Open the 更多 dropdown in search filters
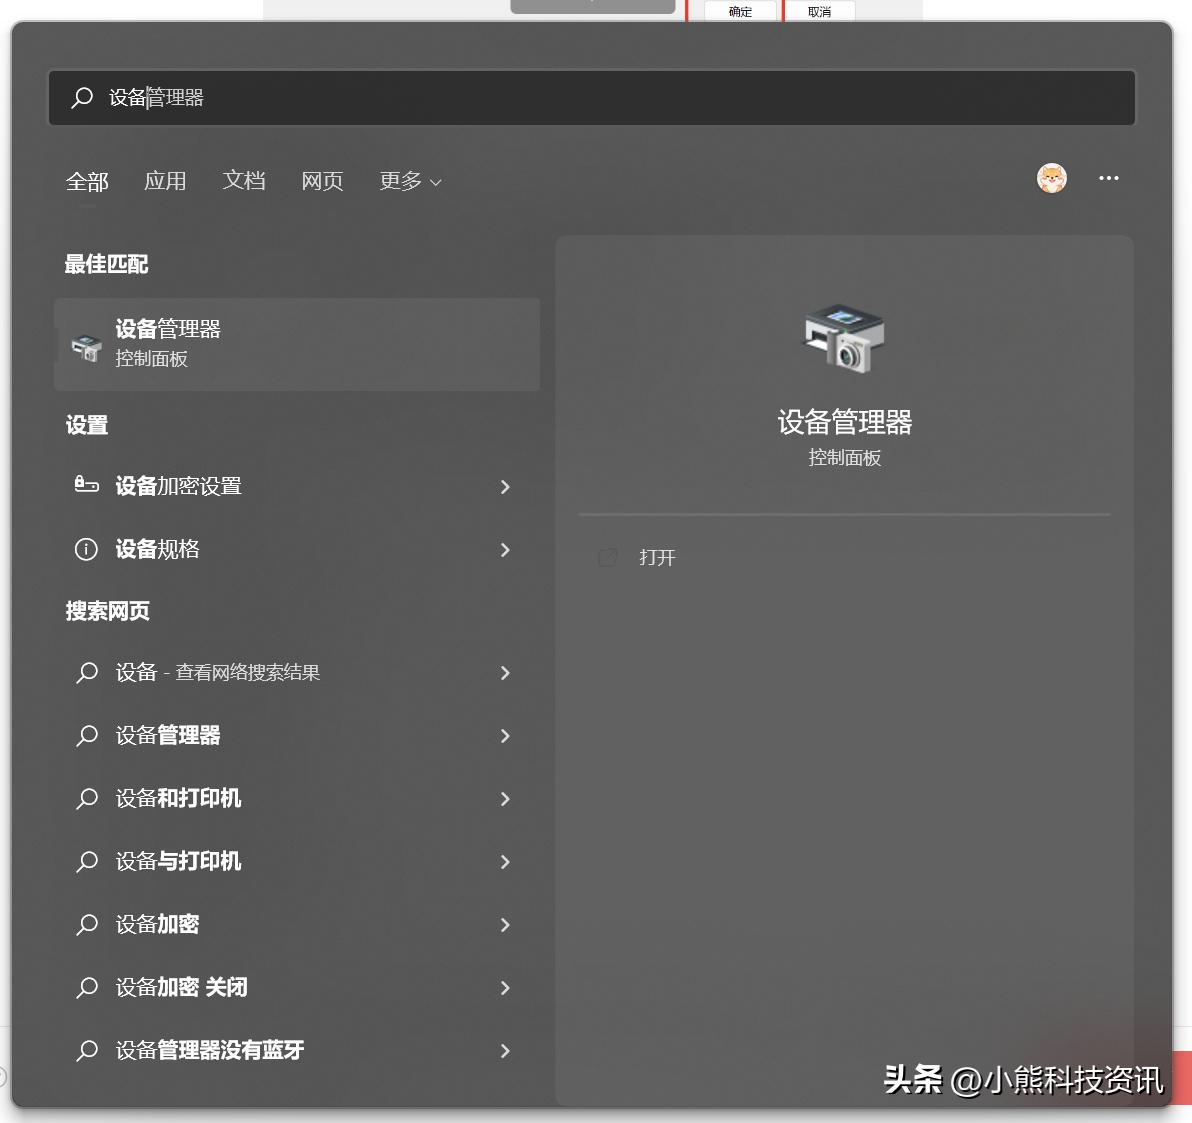Screen dimensions: 1192x1123 [x=408, y=181]
